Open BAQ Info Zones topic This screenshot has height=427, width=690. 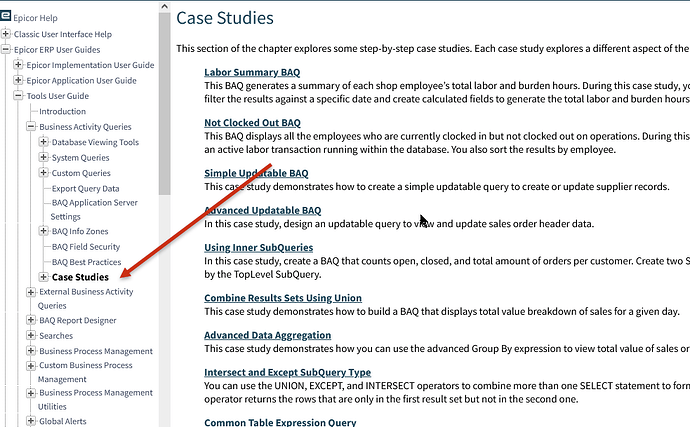click(80, 231)
